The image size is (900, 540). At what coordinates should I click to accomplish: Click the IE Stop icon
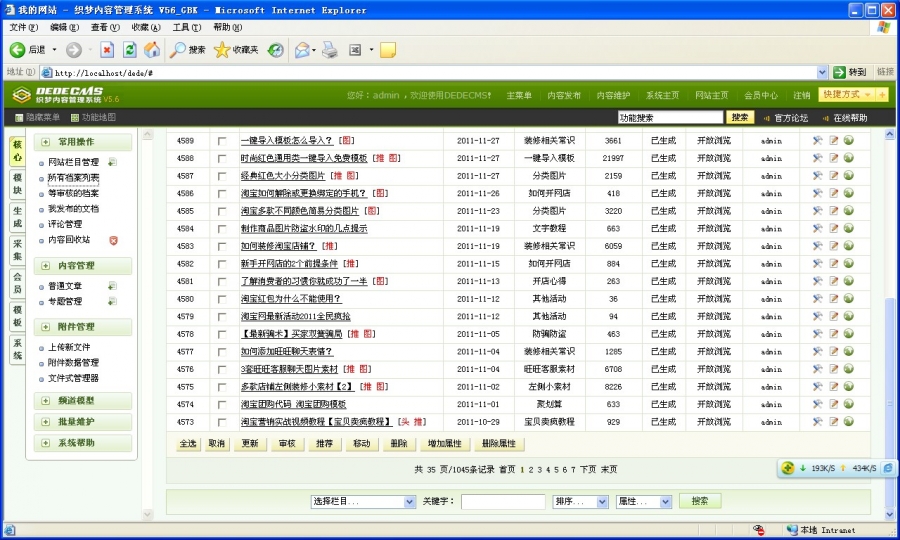107,50
